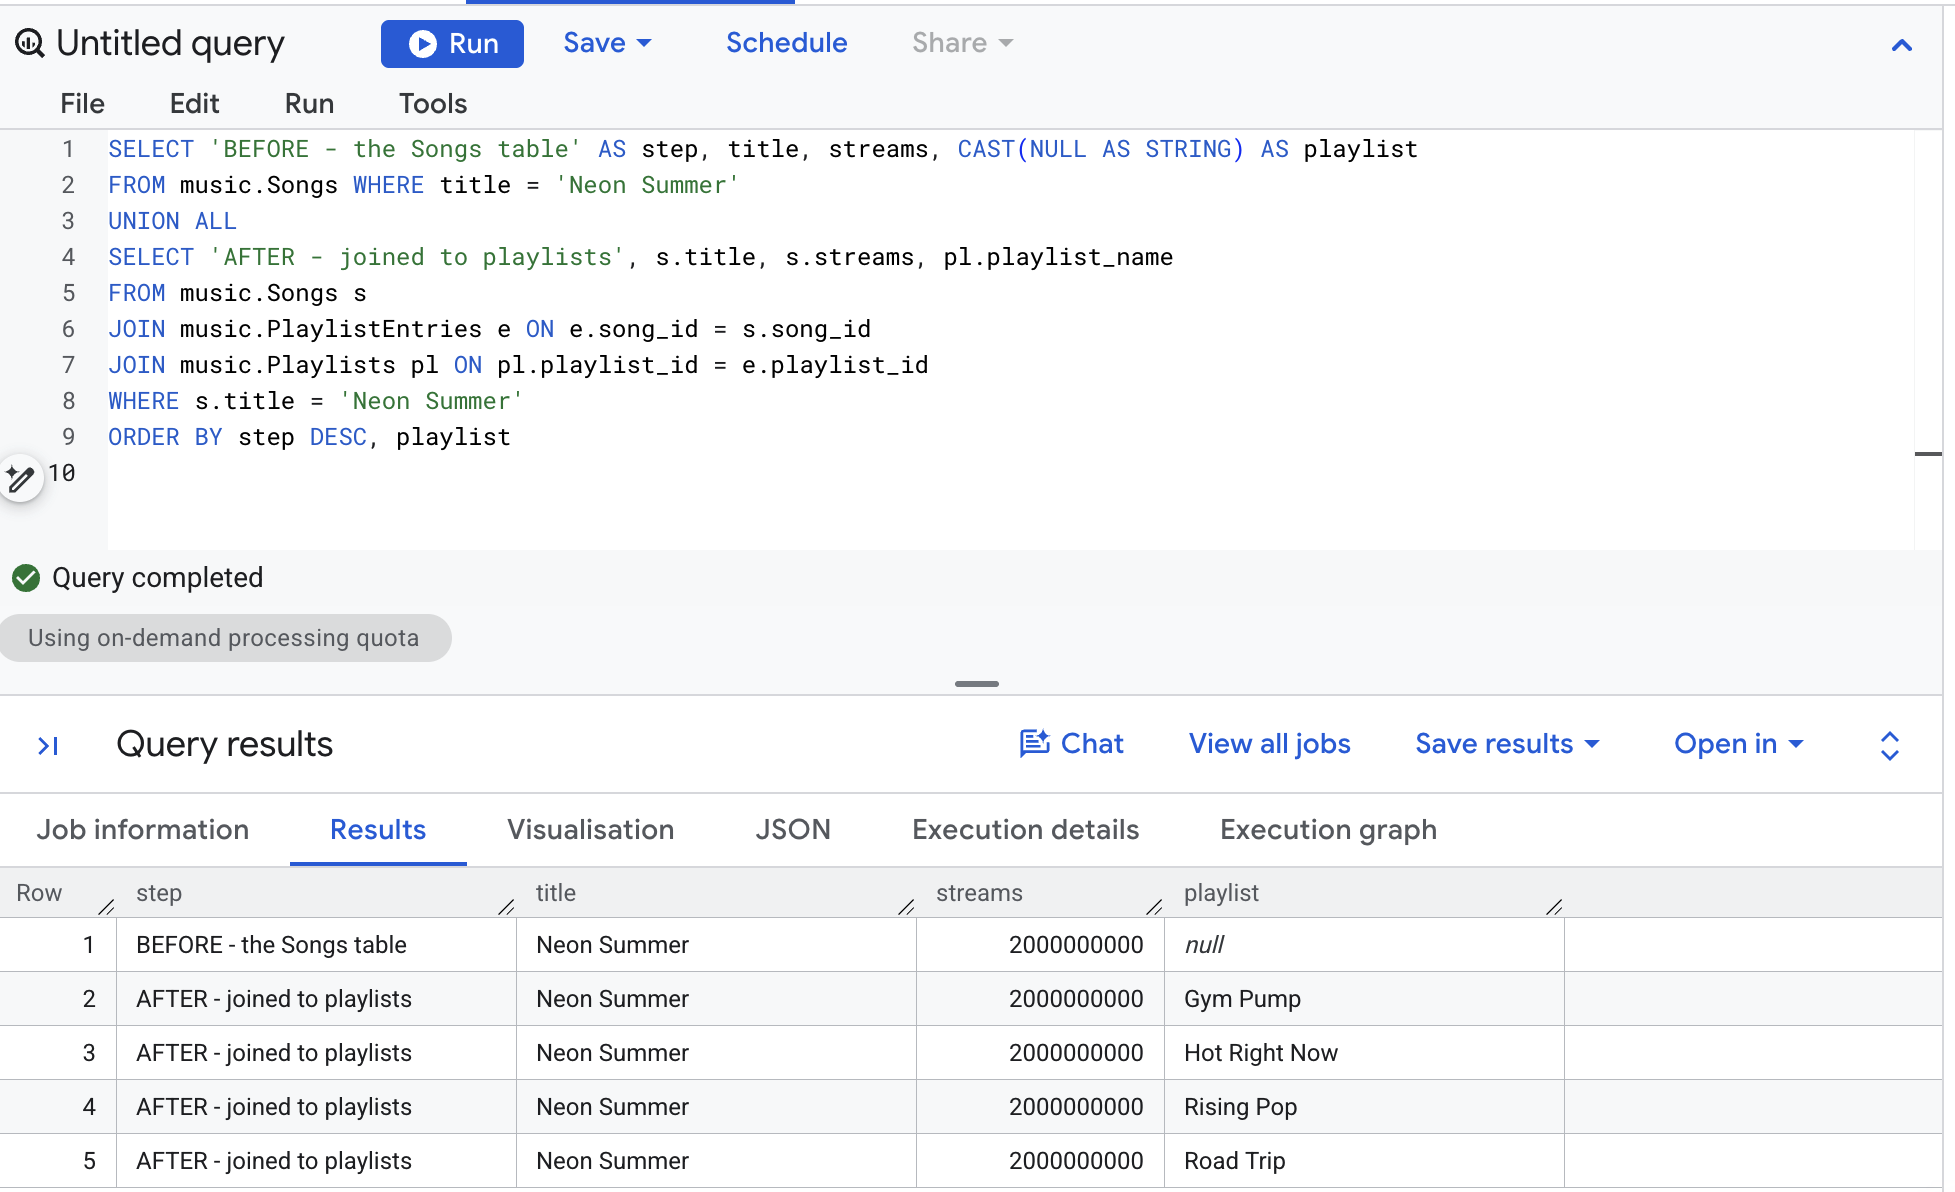Open Chat with the sparkle chat icon
The height and width of the screenshot is (1192, 1955).
[x=1071, y=744]
